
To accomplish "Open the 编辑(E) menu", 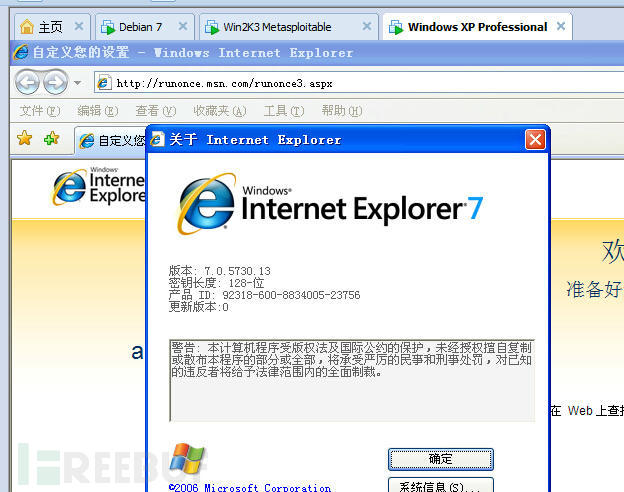I will [x=98, y=111].
